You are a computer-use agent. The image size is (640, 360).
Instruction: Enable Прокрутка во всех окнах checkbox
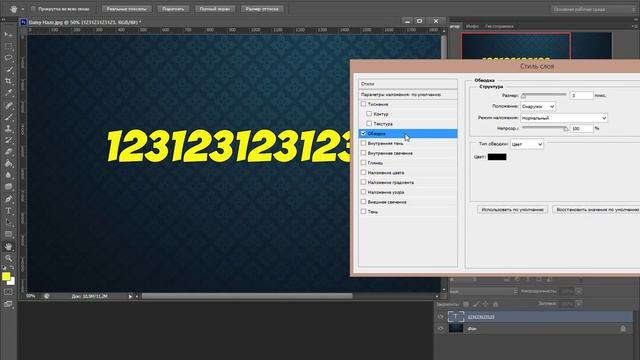tap(33, 9)
